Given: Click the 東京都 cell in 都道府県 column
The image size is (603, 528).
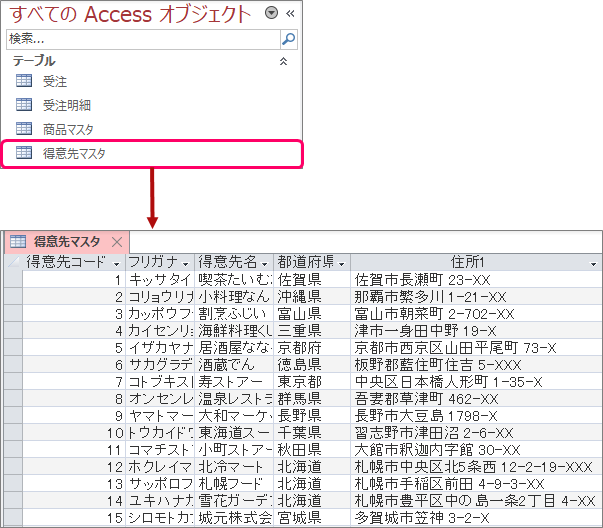Looking at the screenshot, I should pyautogui.click(x=299, y=381).
